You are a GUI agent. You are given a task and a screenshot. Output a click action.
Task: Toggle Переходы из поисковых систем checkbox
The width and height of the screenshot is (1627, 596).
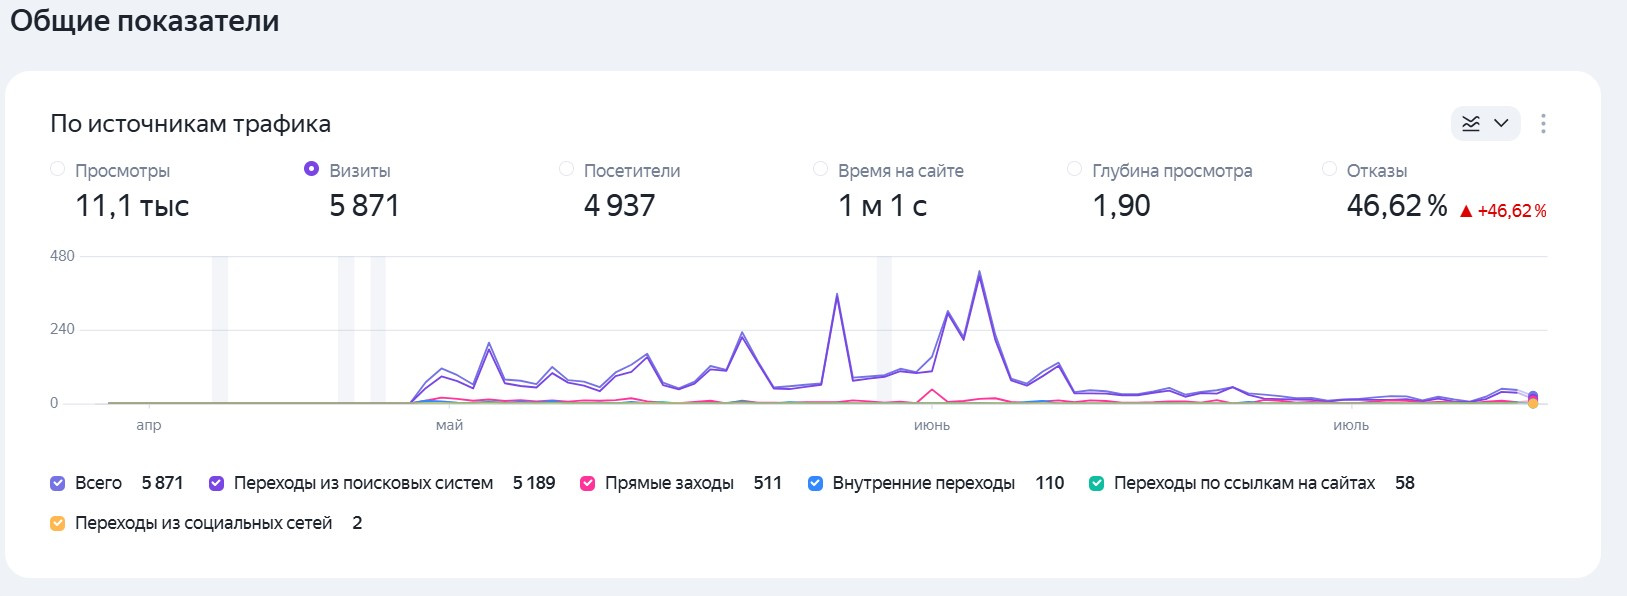click(216, 483)
